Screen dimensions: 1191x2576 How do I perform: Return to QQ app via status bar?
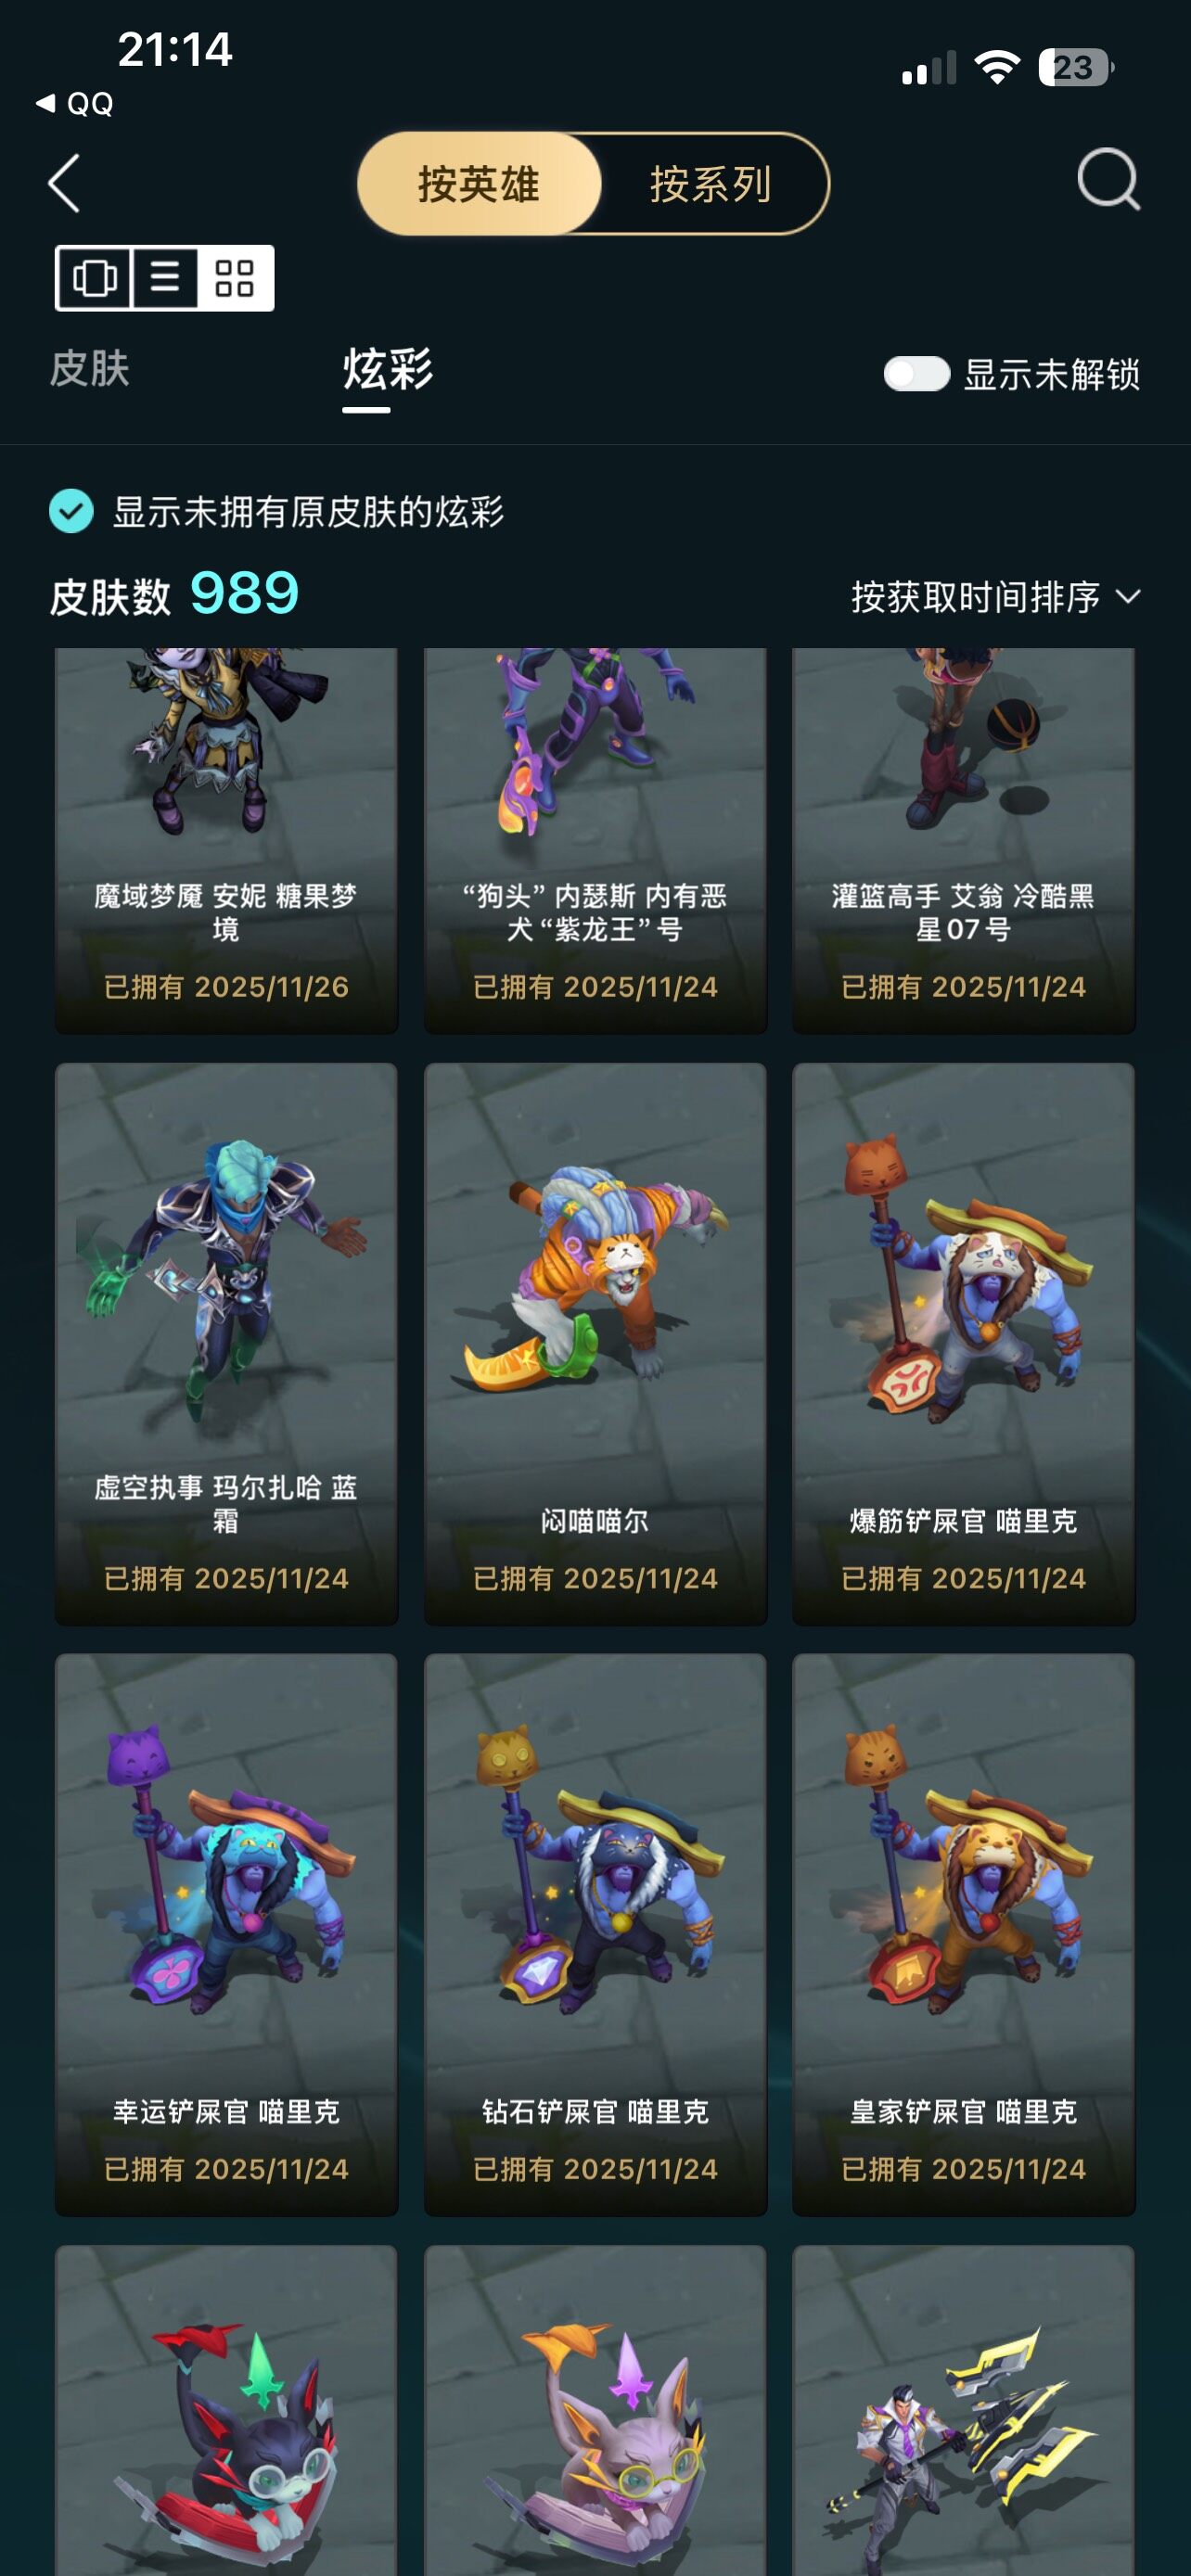76,103
